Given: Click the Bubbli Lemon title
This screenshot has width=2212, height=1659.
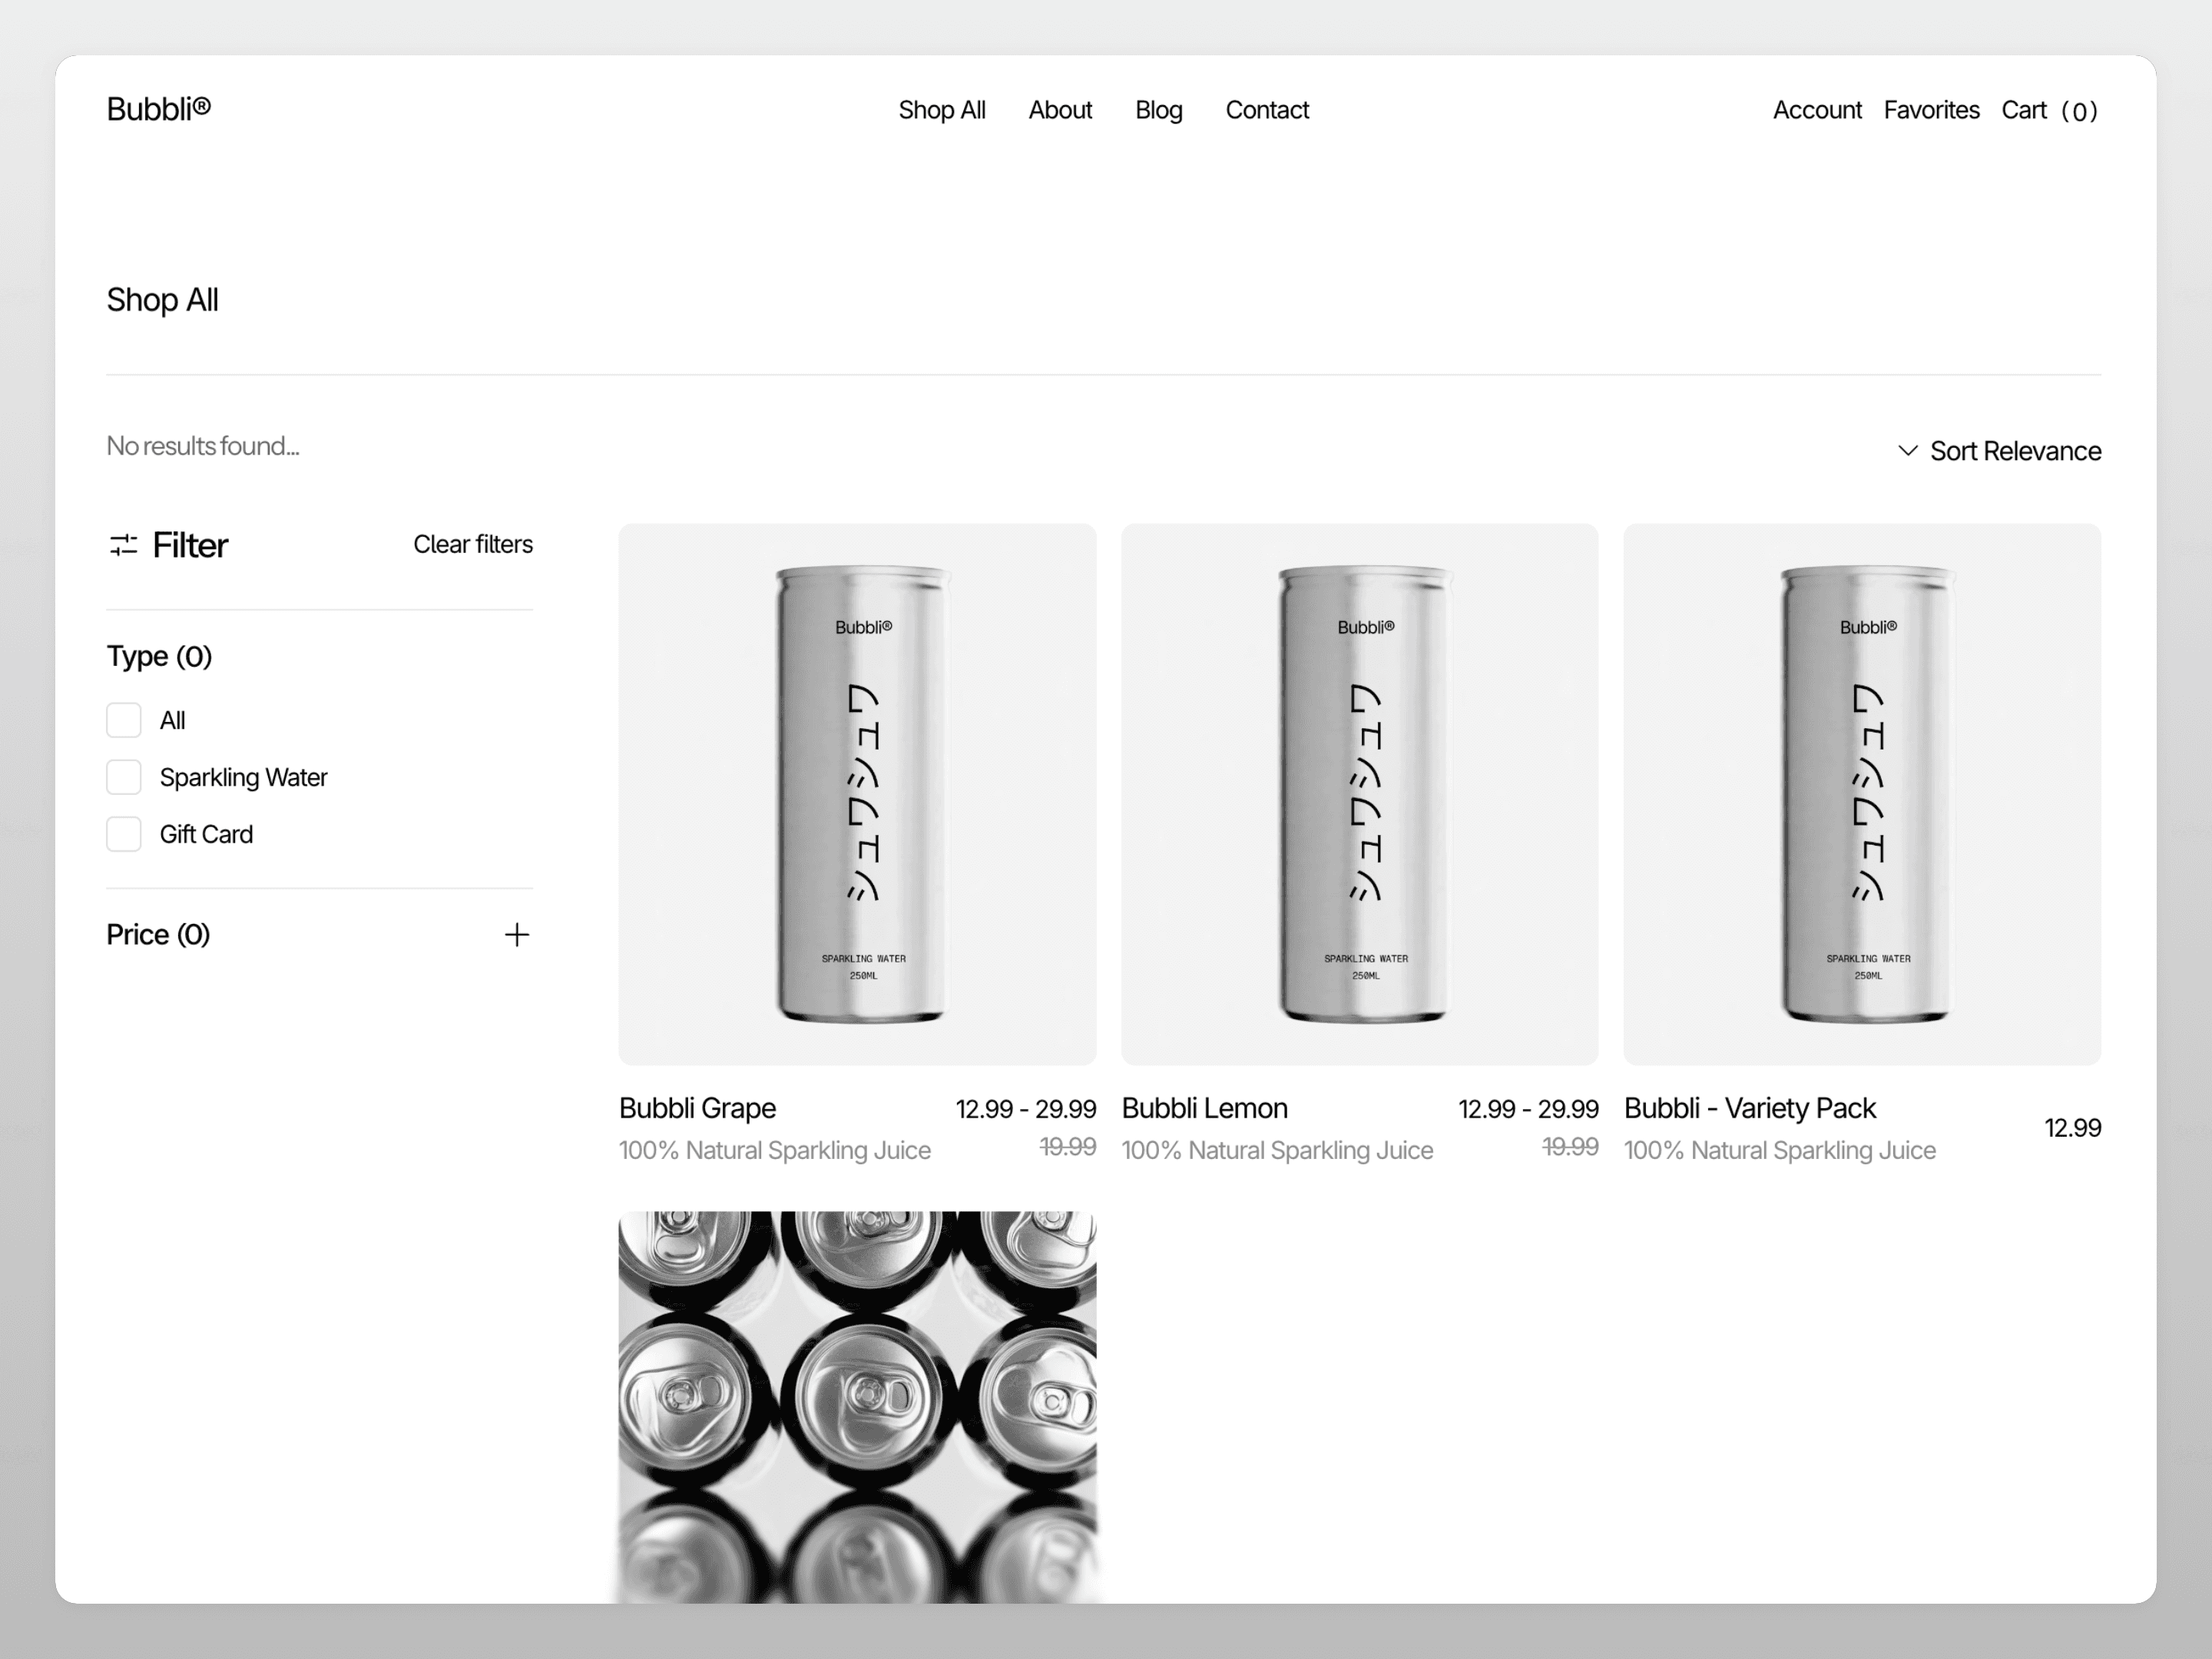Looking at the screenshot, I should 1204,1108.
